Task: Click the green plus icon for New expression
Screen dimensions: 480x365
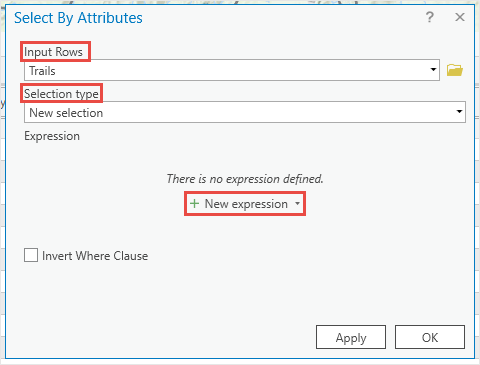Action: (194, 203)
